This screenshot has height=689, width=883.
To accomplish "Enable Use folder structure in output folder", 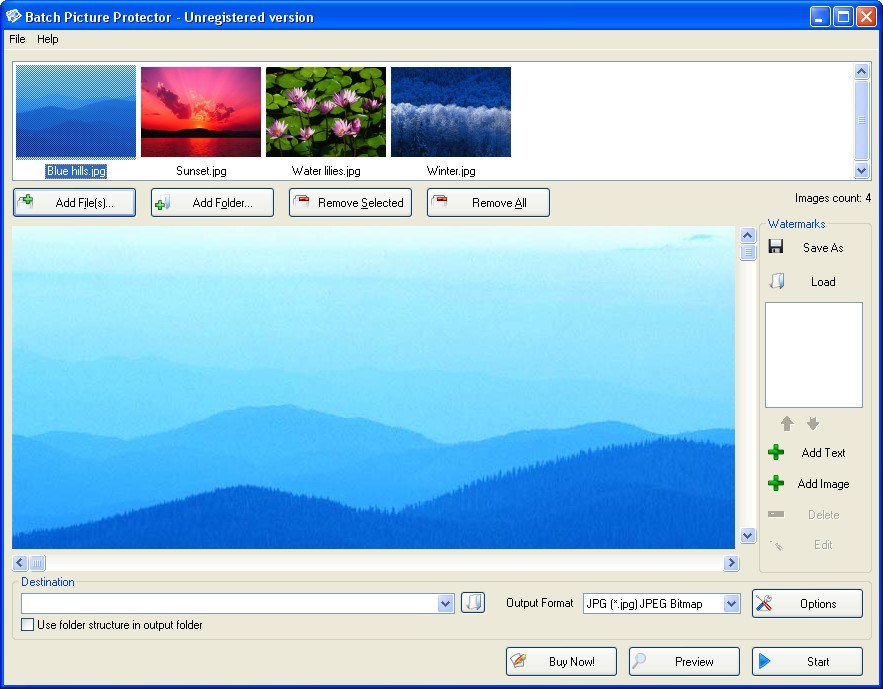I will coord(28,625).
